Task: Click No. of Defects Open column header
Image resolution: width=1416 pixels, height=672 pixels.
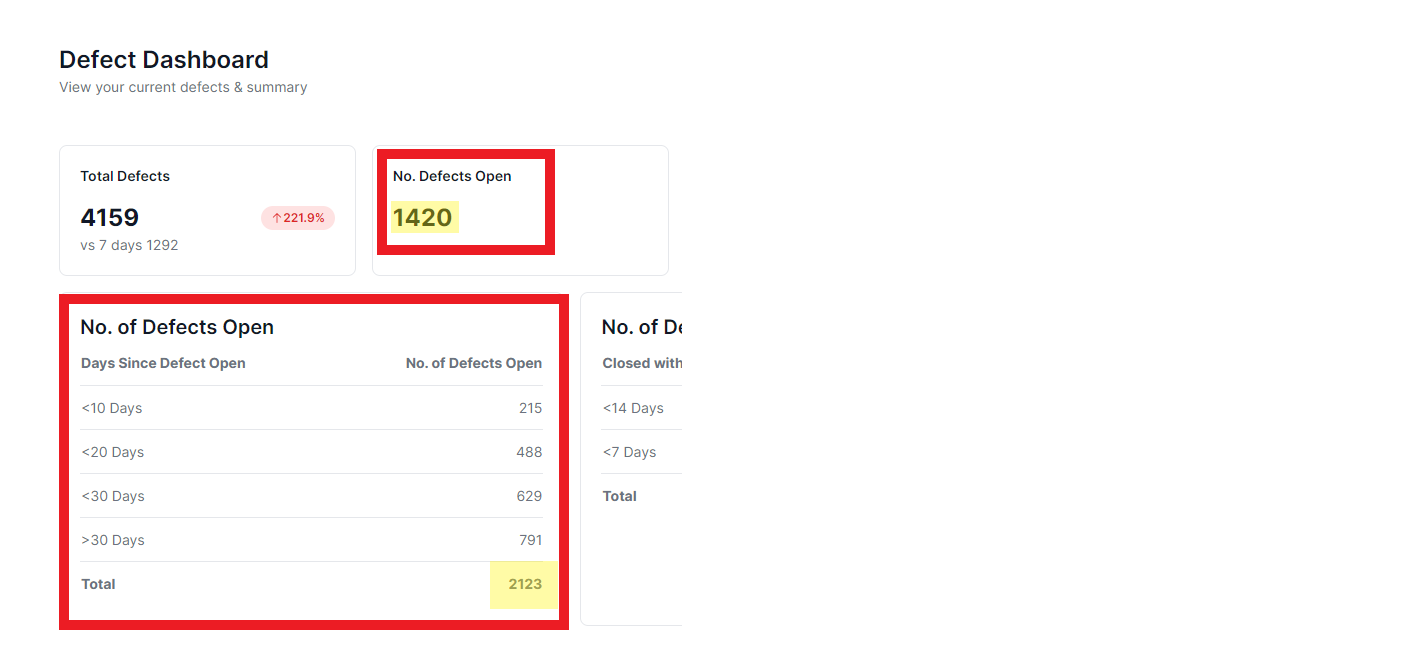Action: click(474, 363)
